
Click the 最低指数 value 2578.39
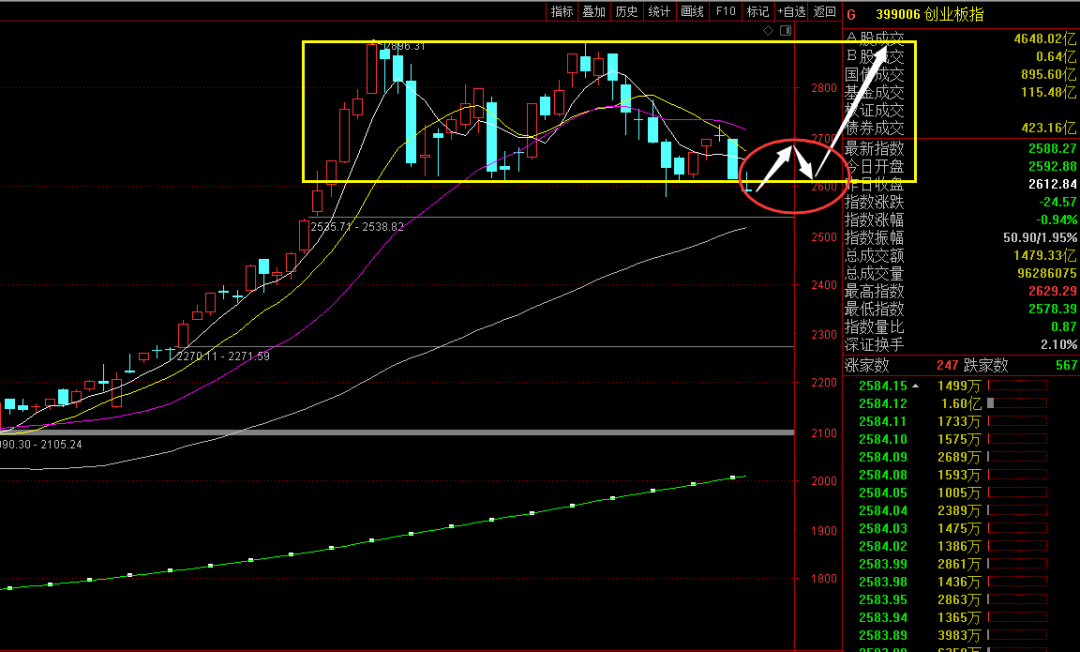coord(1052,310)
